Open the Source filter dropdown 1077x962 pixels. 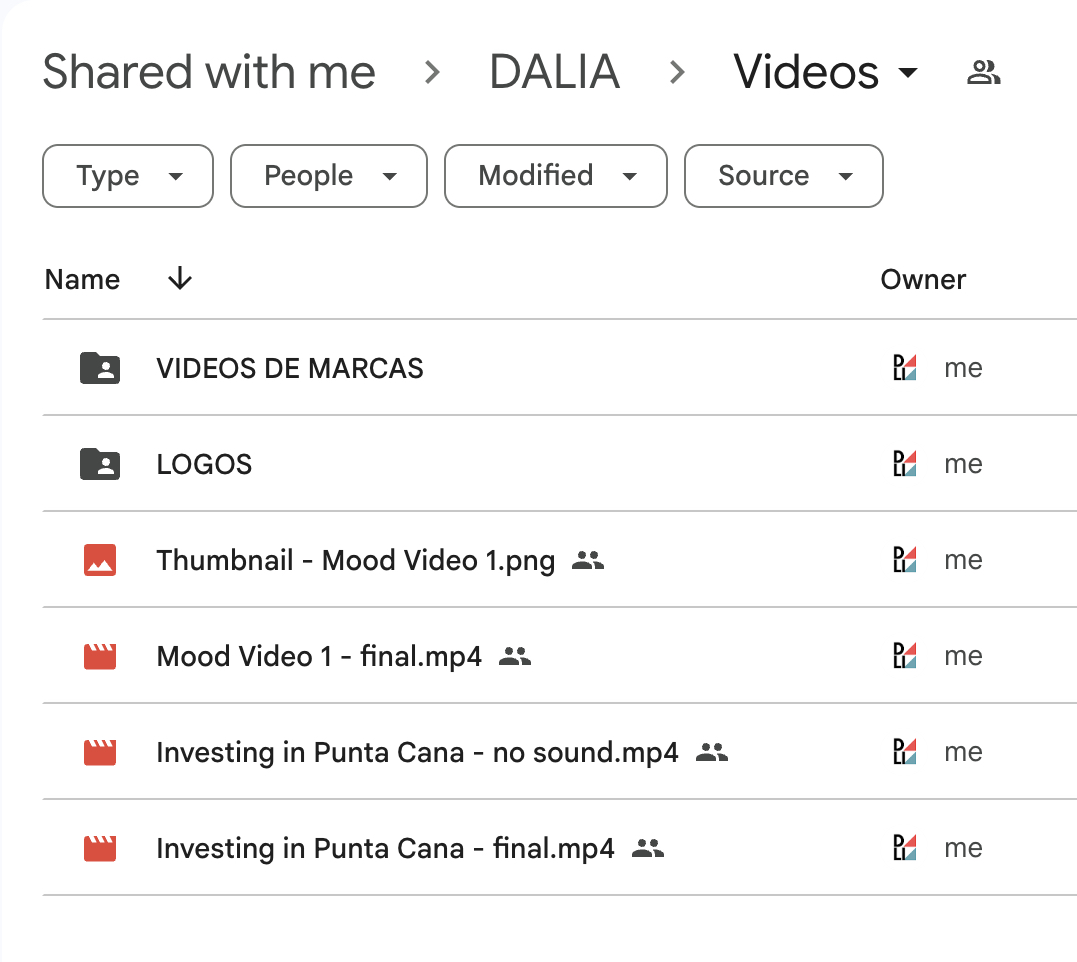click(783, 176)
